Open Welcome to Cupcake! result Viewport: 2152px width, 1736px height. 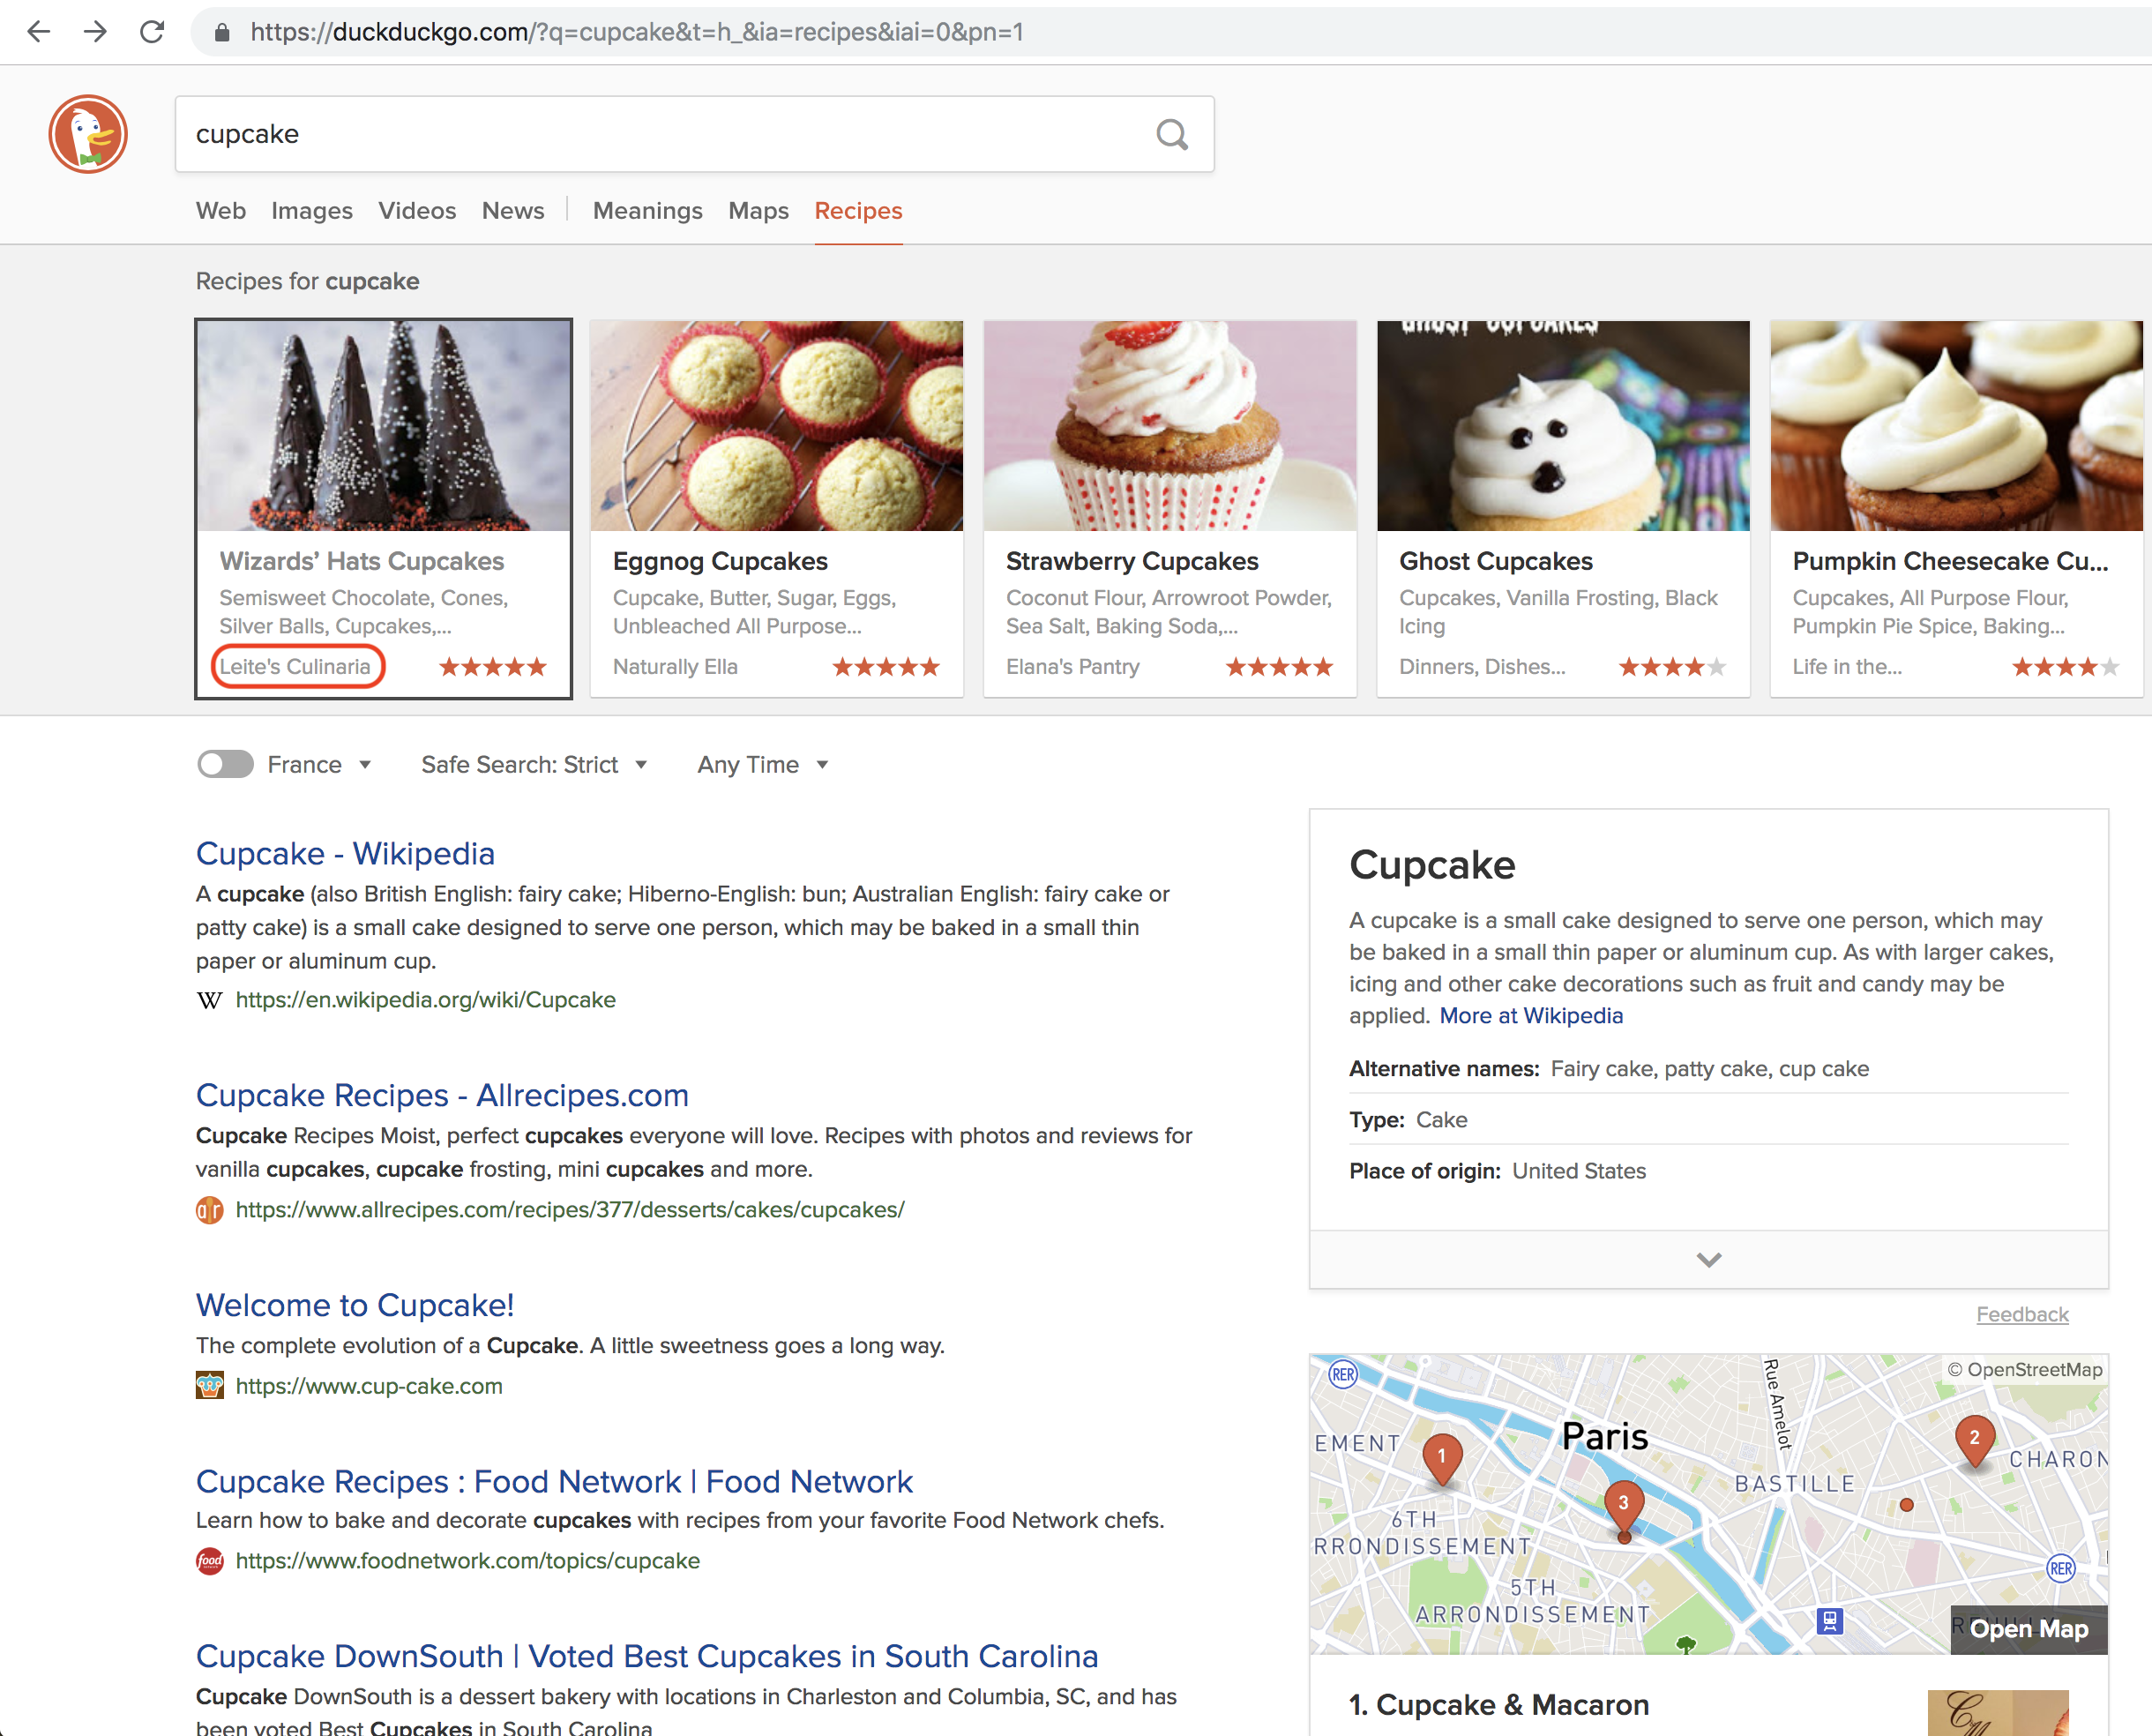click(355, 1306)
